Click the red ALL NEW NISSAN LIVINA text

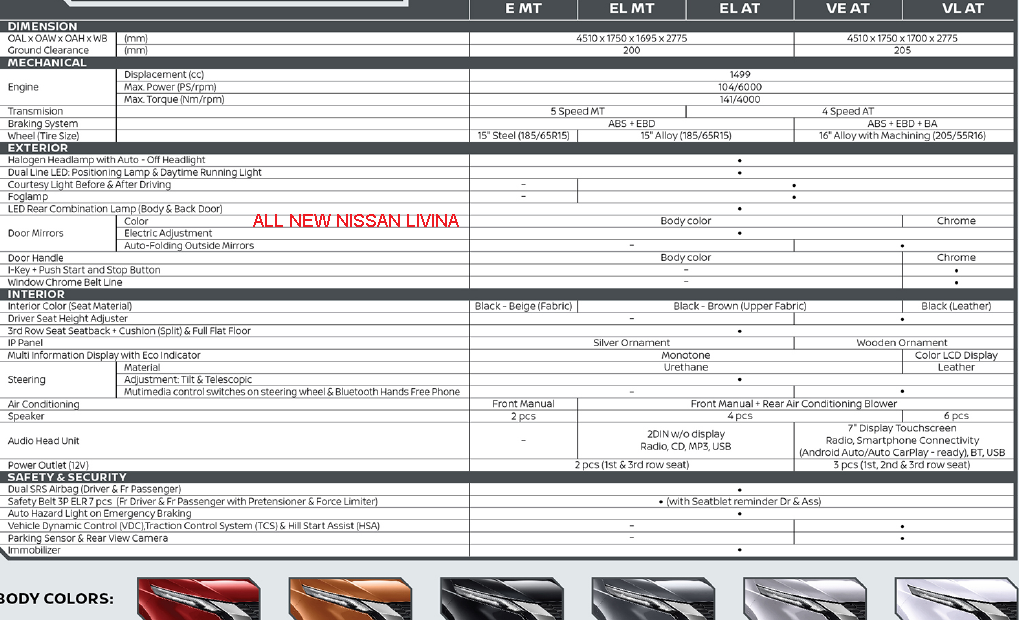tap(355, 221)
